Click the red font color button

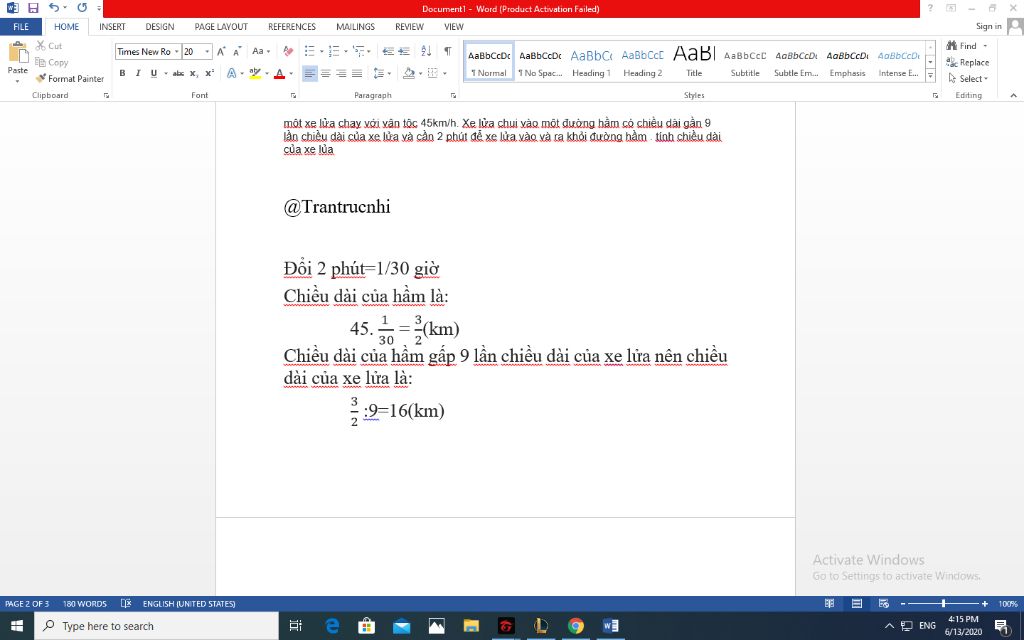280,73
